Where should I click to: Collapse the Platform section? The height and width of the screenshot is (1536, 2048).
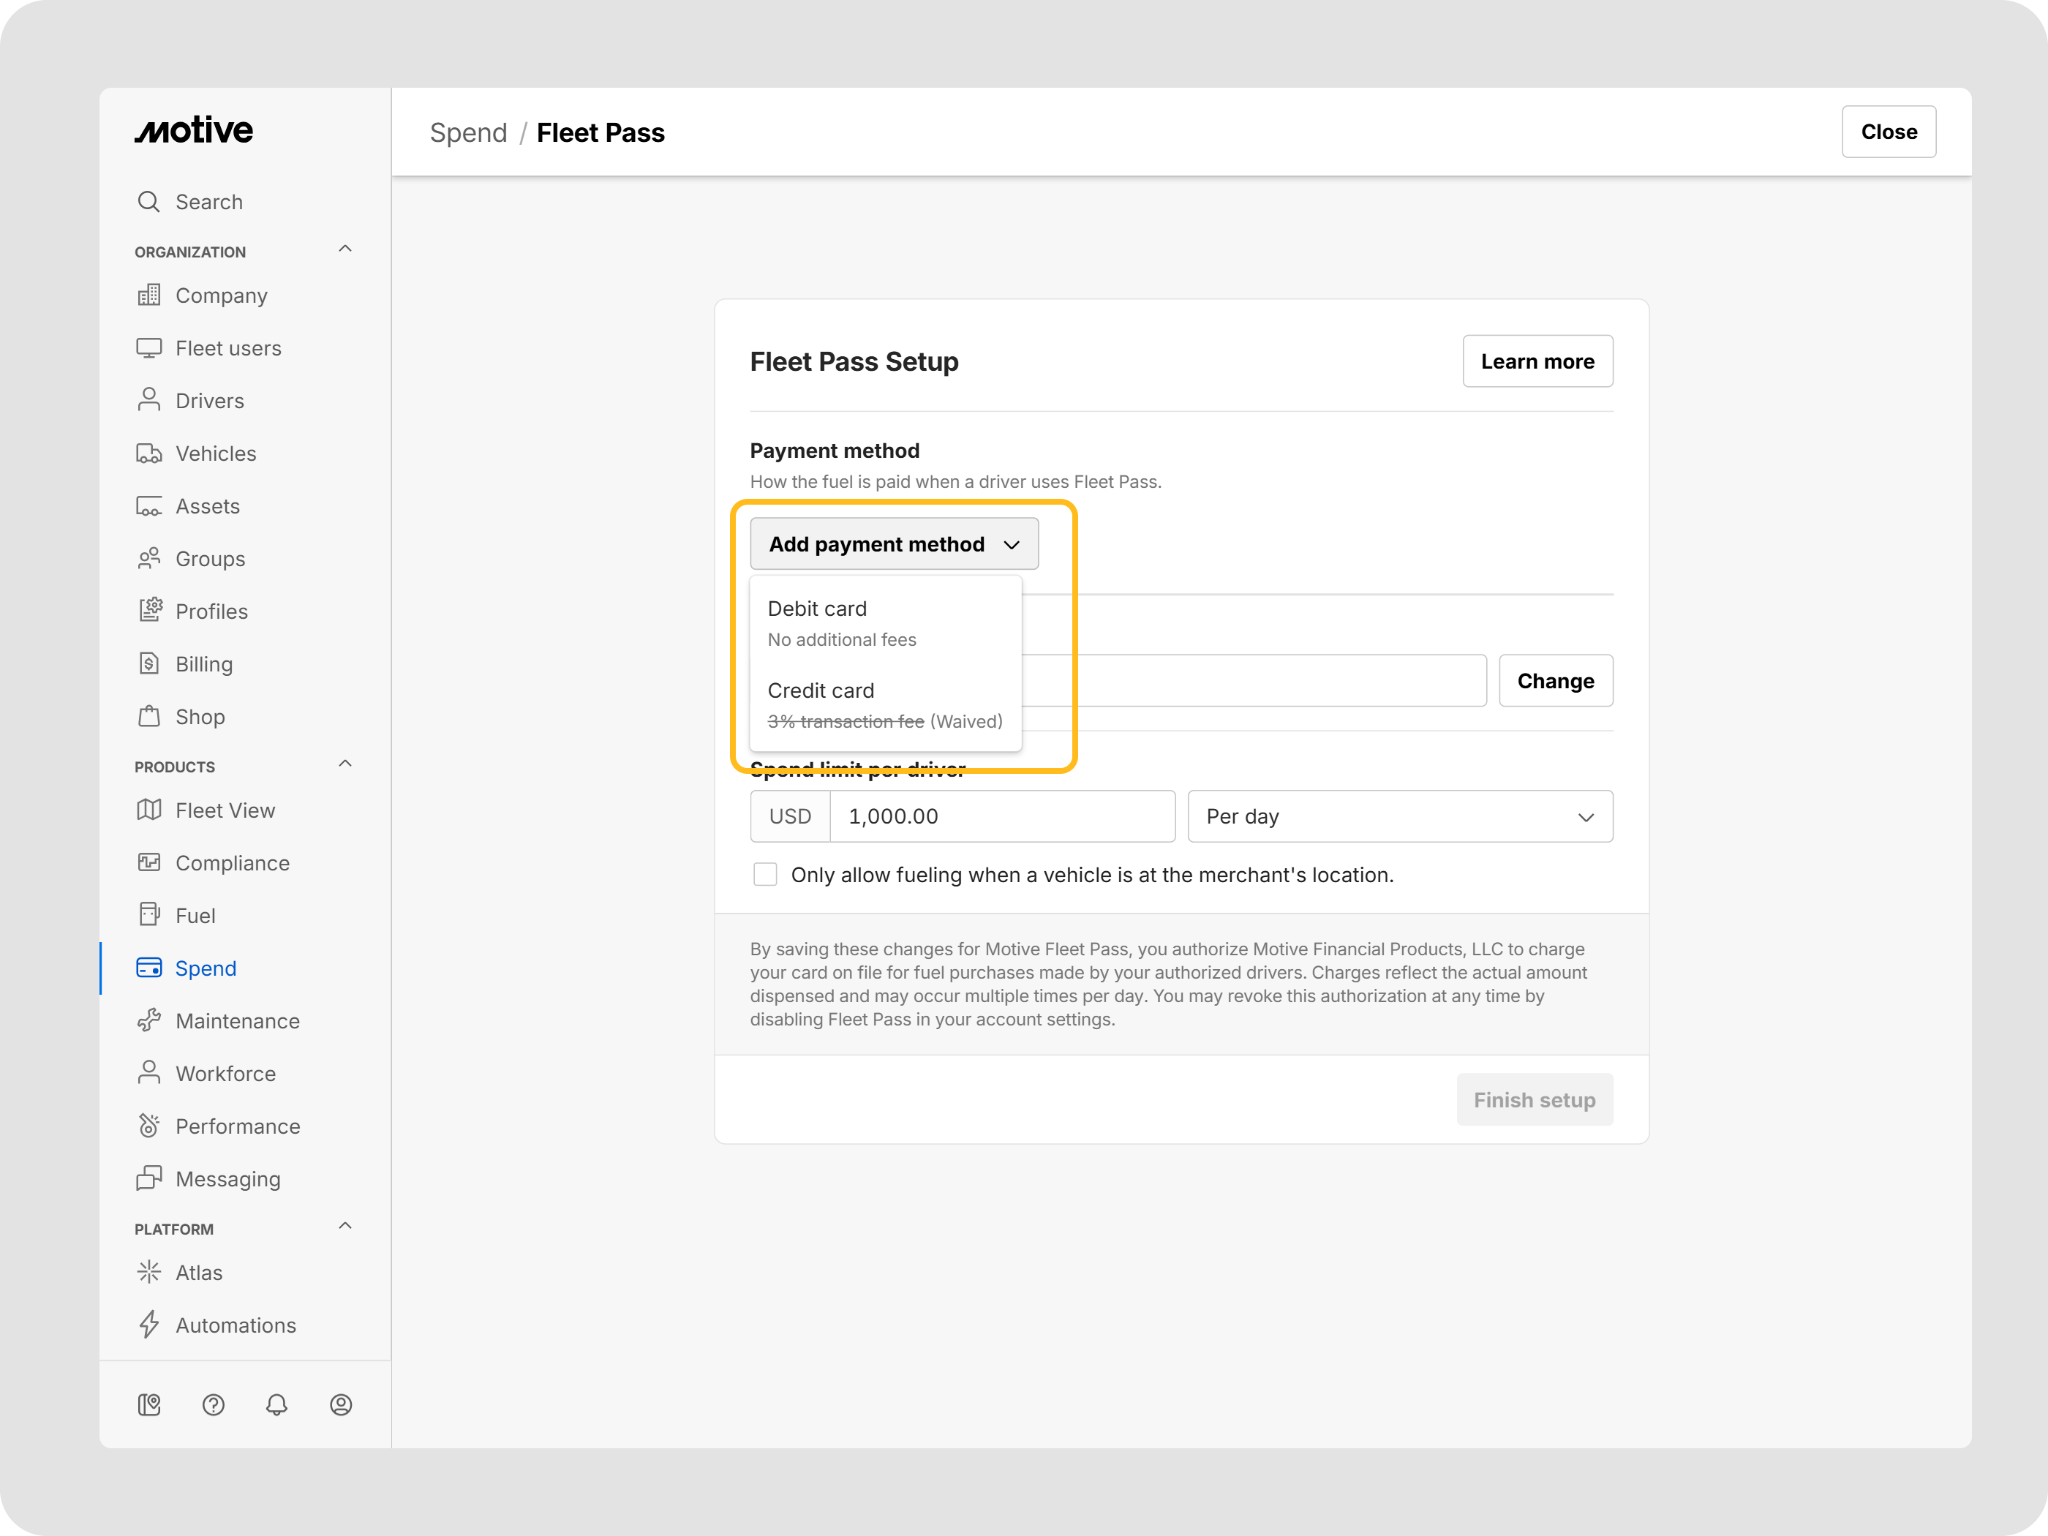345,1226
